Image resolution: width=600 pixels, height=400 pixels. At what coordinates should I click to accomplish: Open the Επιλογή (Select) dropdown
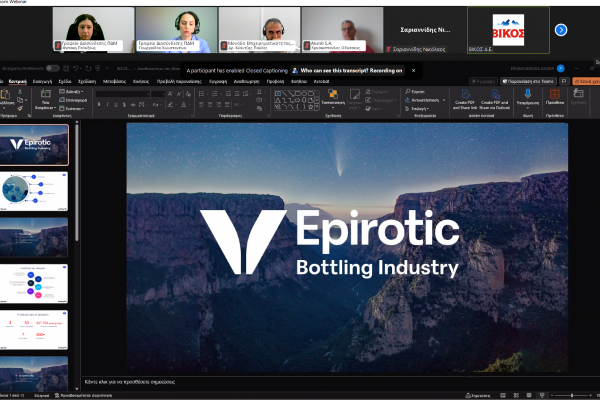[417, 109]
